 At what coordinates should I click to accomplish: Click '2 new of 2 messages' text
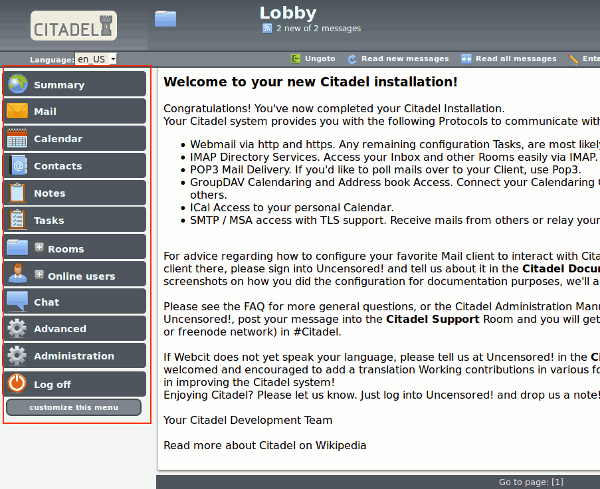(318, 28)
